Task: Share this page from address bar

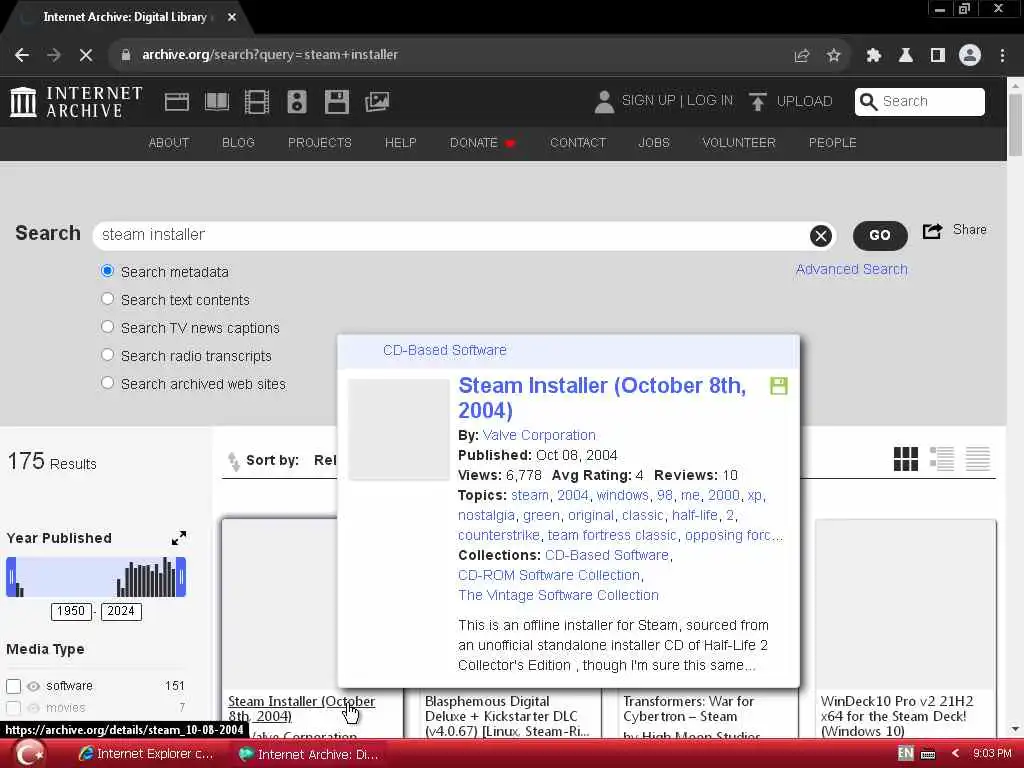Action: (802, 56)
